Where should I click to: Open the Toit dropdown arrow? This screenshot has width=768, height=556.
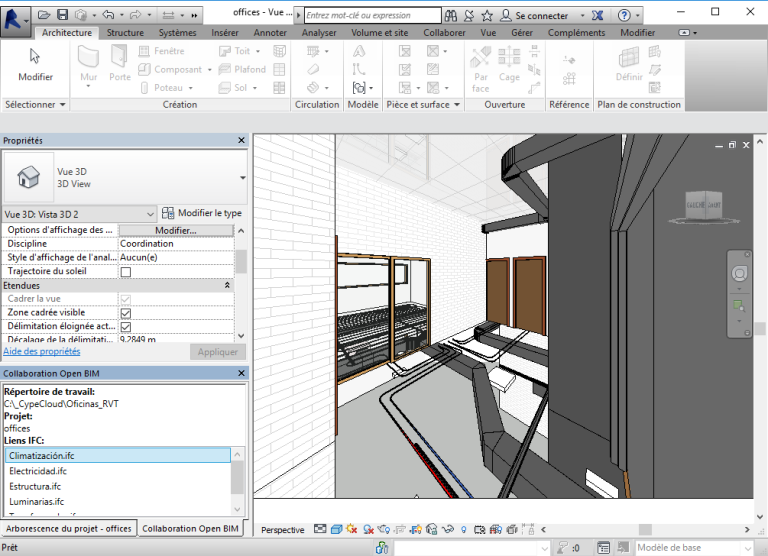pyautogui.click(x=258, y=51)
